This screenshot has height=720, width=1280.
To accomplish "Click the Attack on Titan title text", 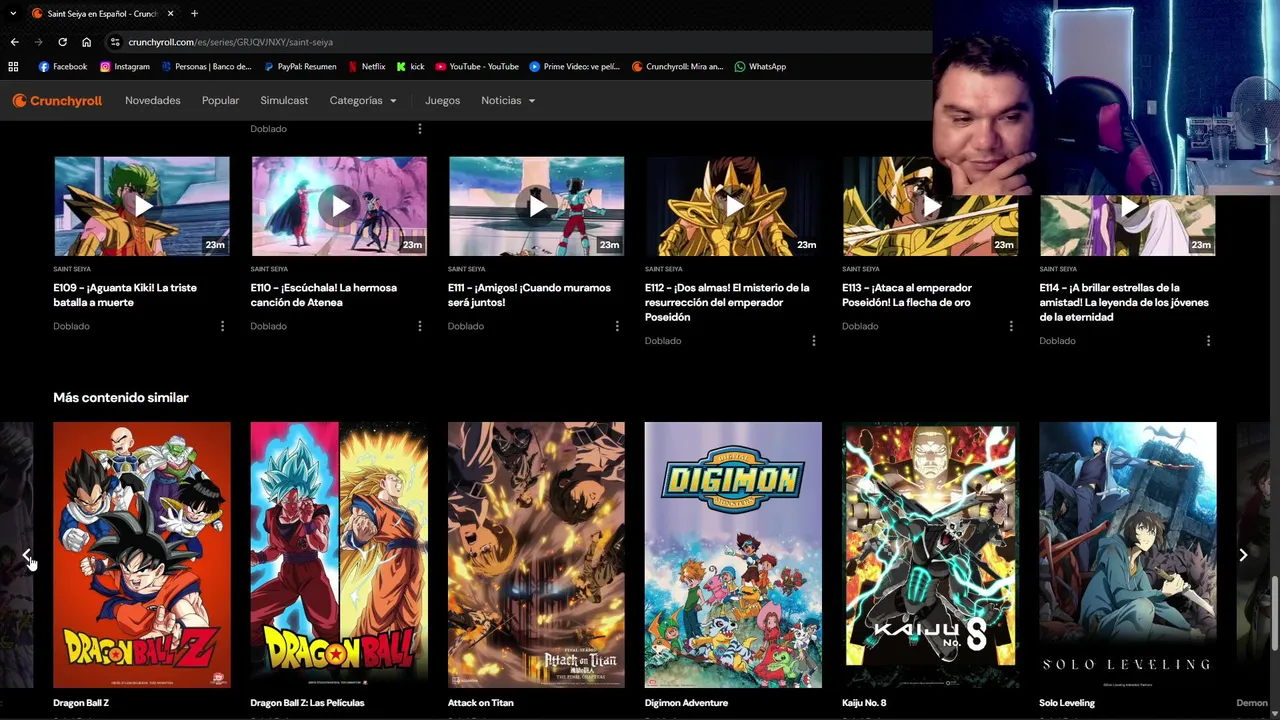I will [481, 703].
